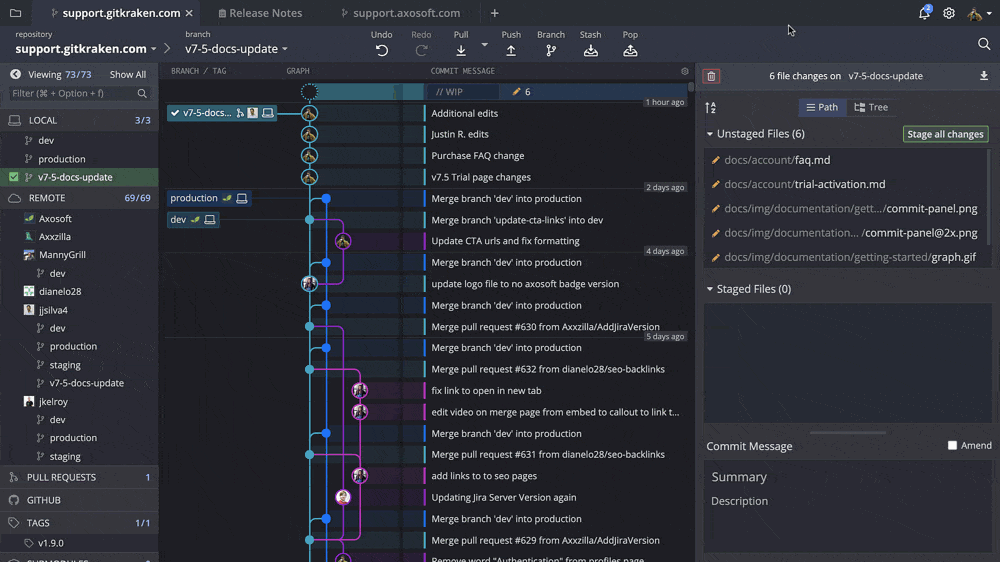
Task: Click the discard changes trash icon
Action: (711, 76)
